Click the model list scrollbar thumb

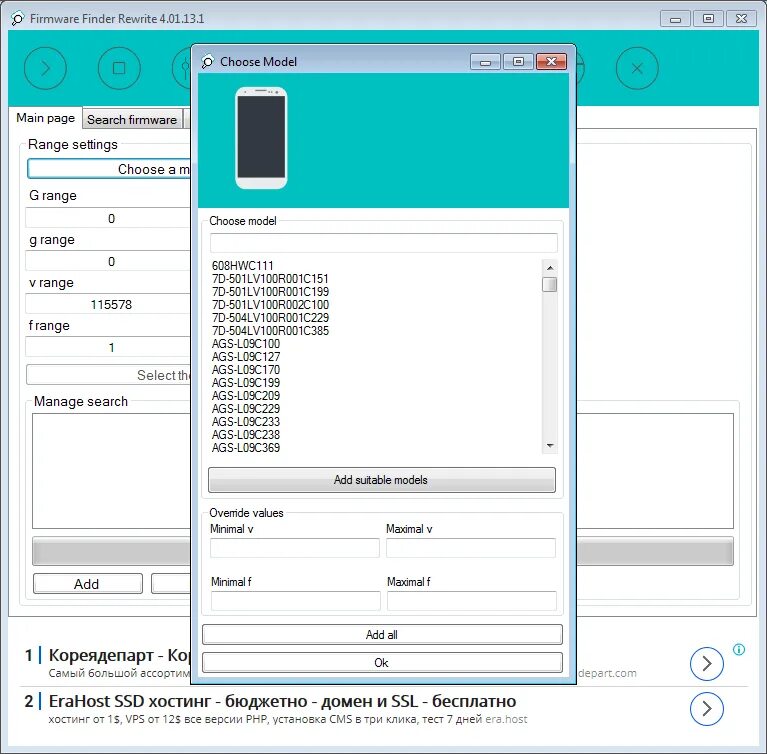(550, 284)
